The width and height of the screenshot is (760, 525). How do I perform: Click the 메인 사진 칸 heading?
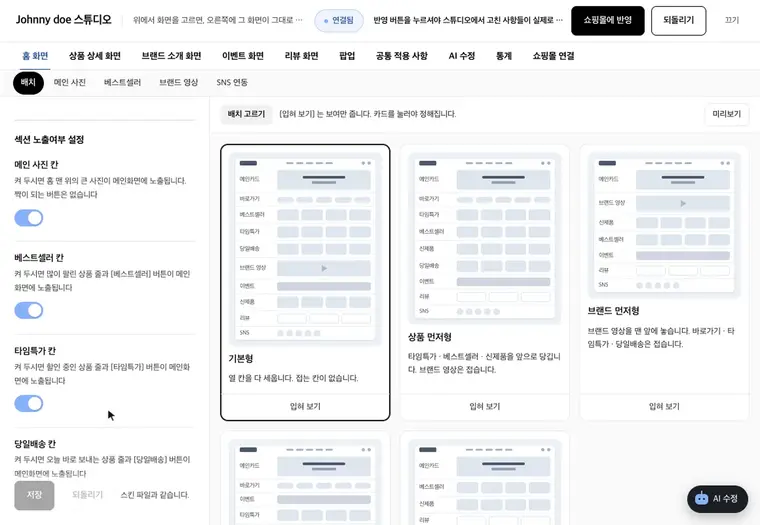coord(36,165)
